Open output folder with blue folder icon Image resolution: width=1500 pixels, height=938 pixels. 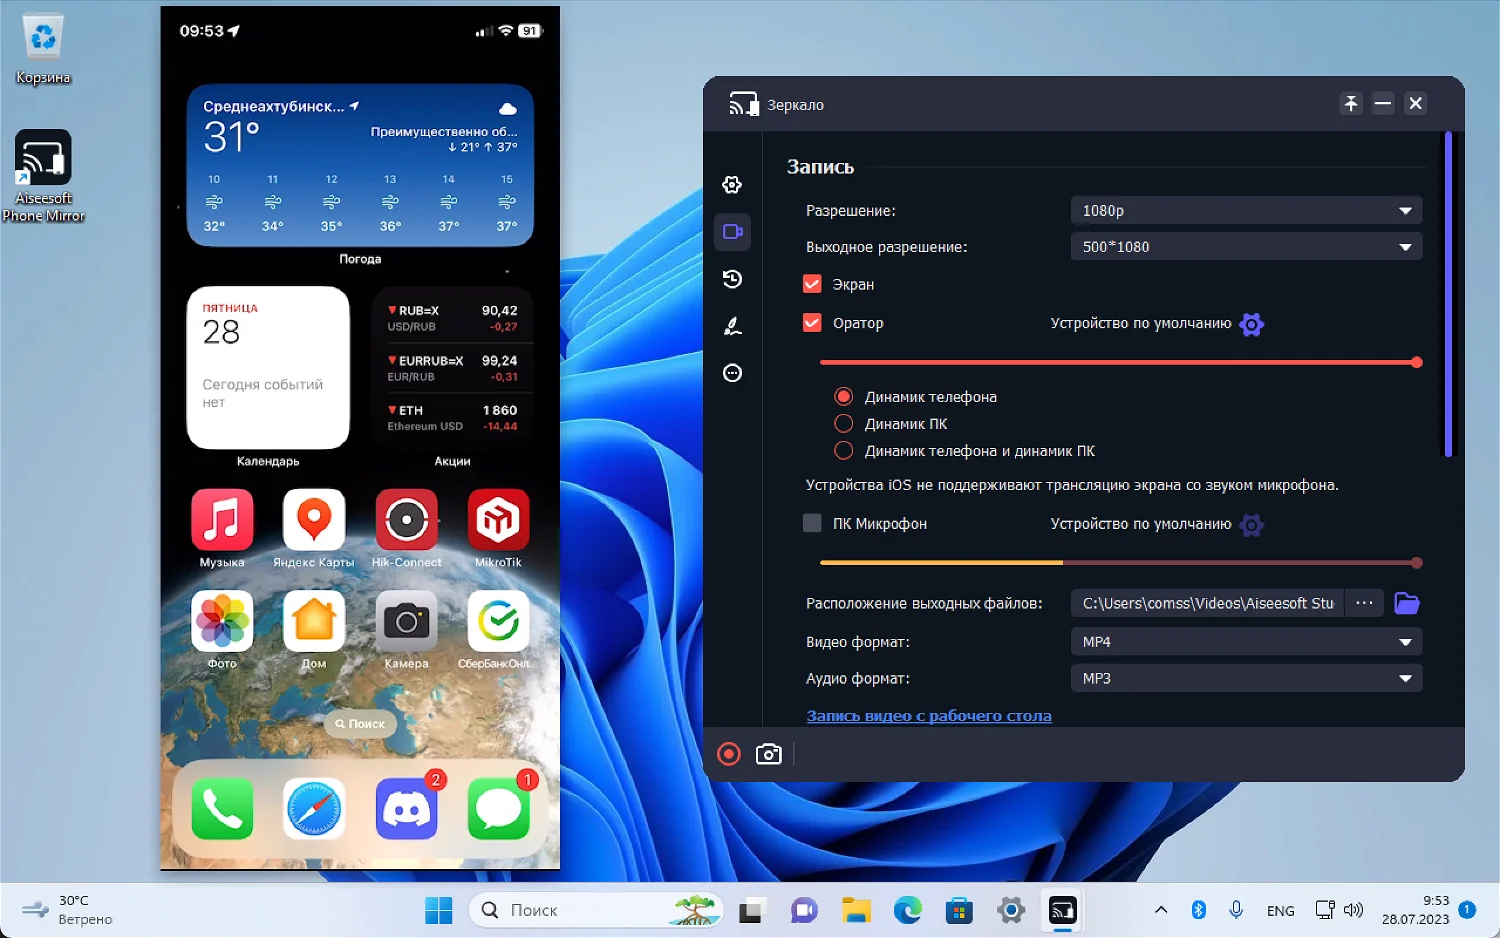tap(1407, 603)
